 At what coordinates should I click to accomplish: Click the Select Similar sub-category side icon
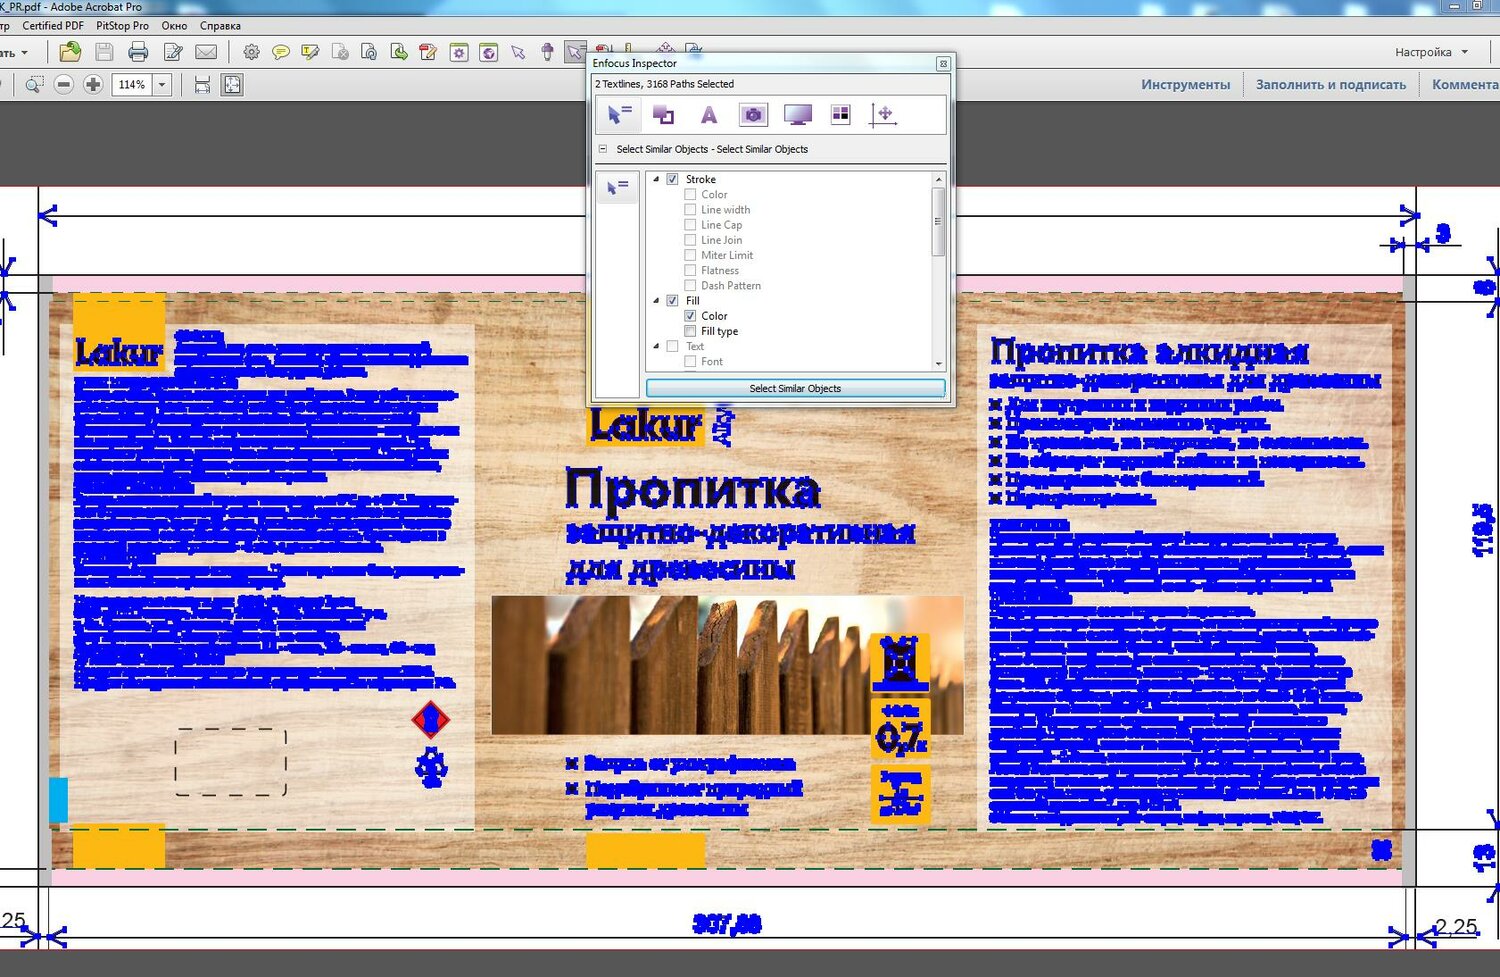coord(618,187)
